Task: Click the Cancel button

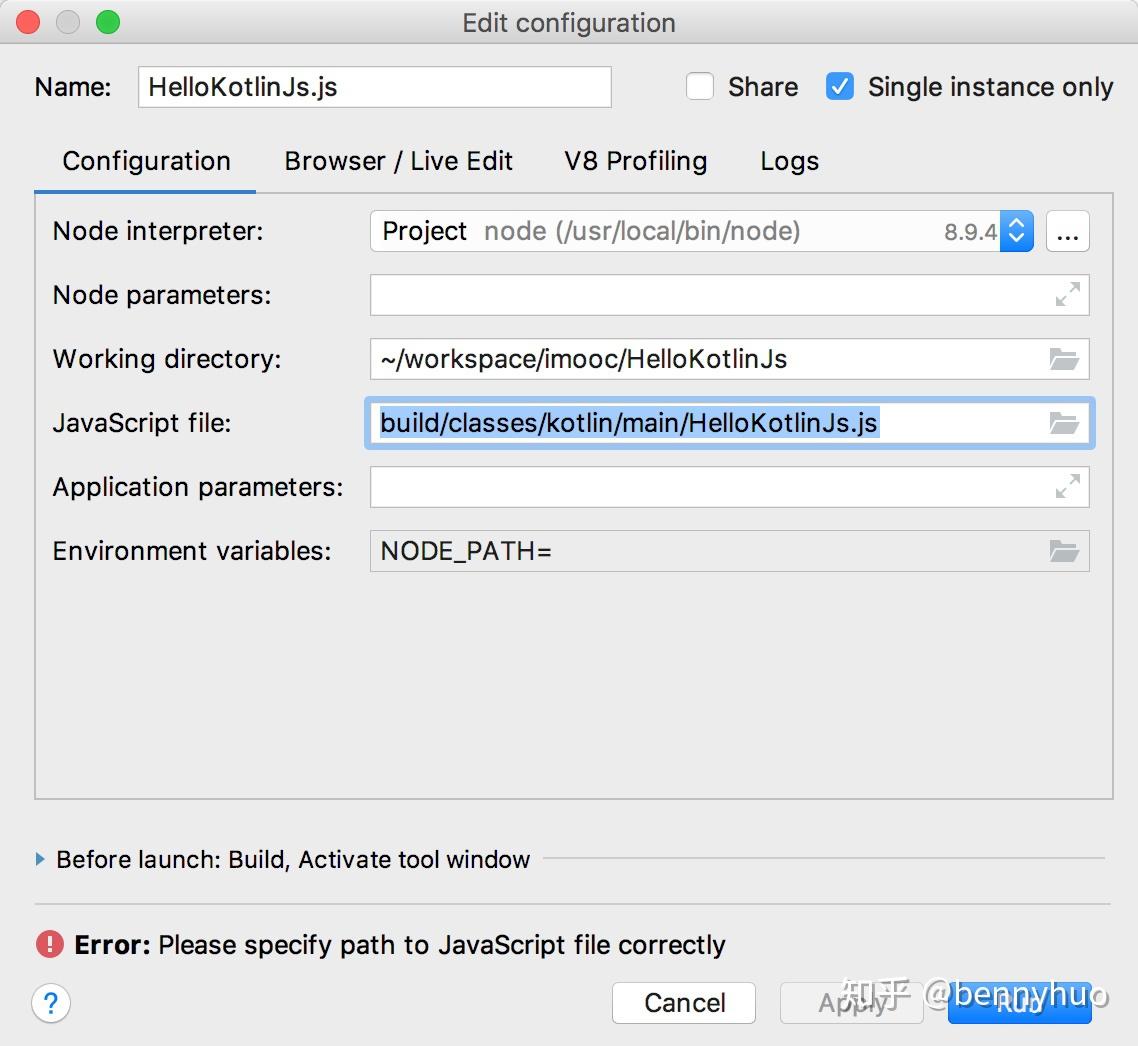Action: (684, 1003)
